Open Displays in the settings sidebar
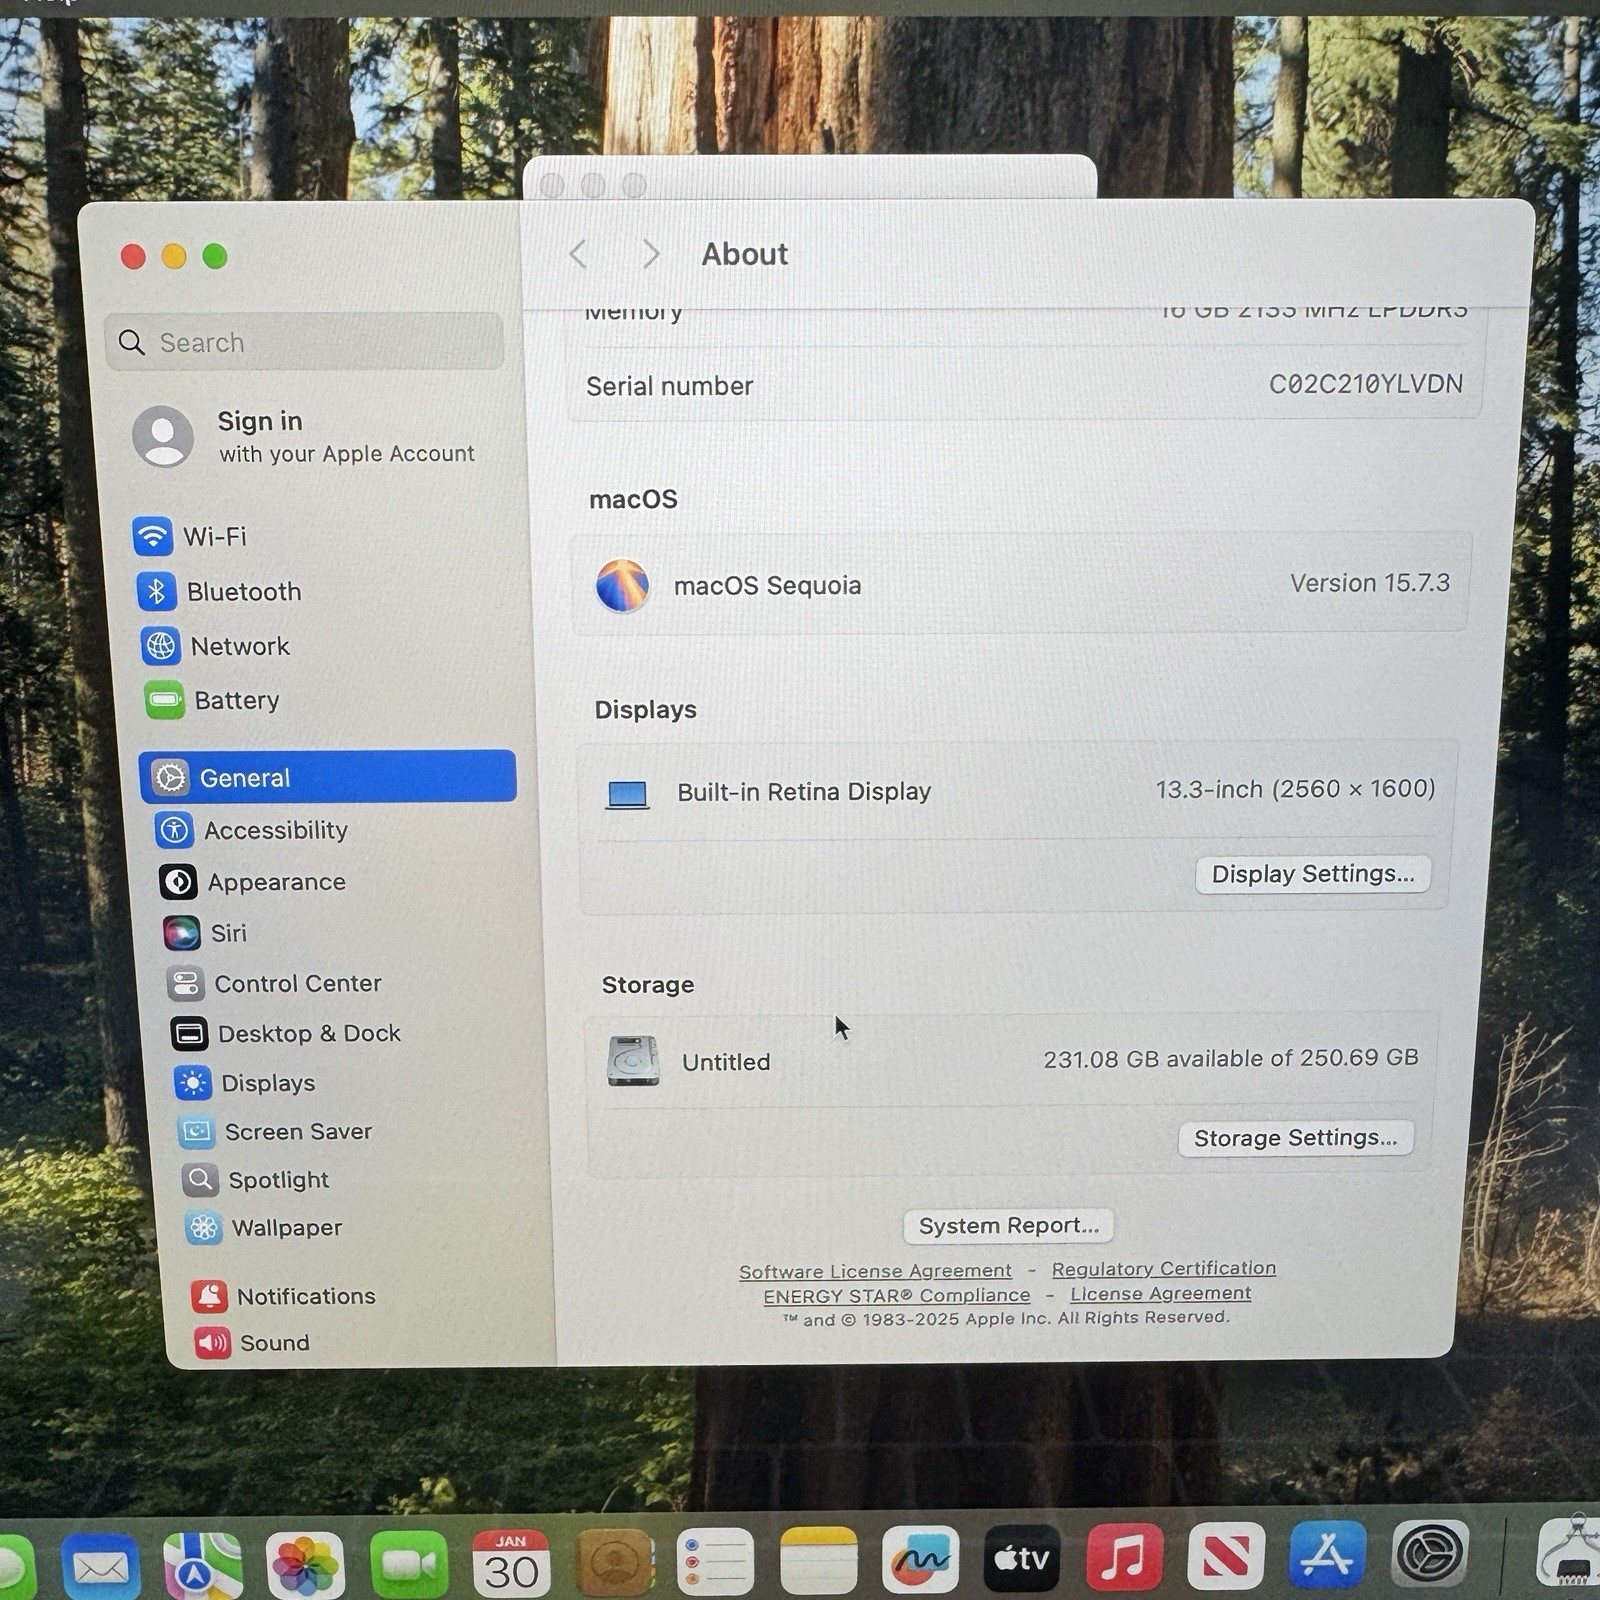The width and height of the screenshot is (1600, 1600). click(x=245, y=1083)
